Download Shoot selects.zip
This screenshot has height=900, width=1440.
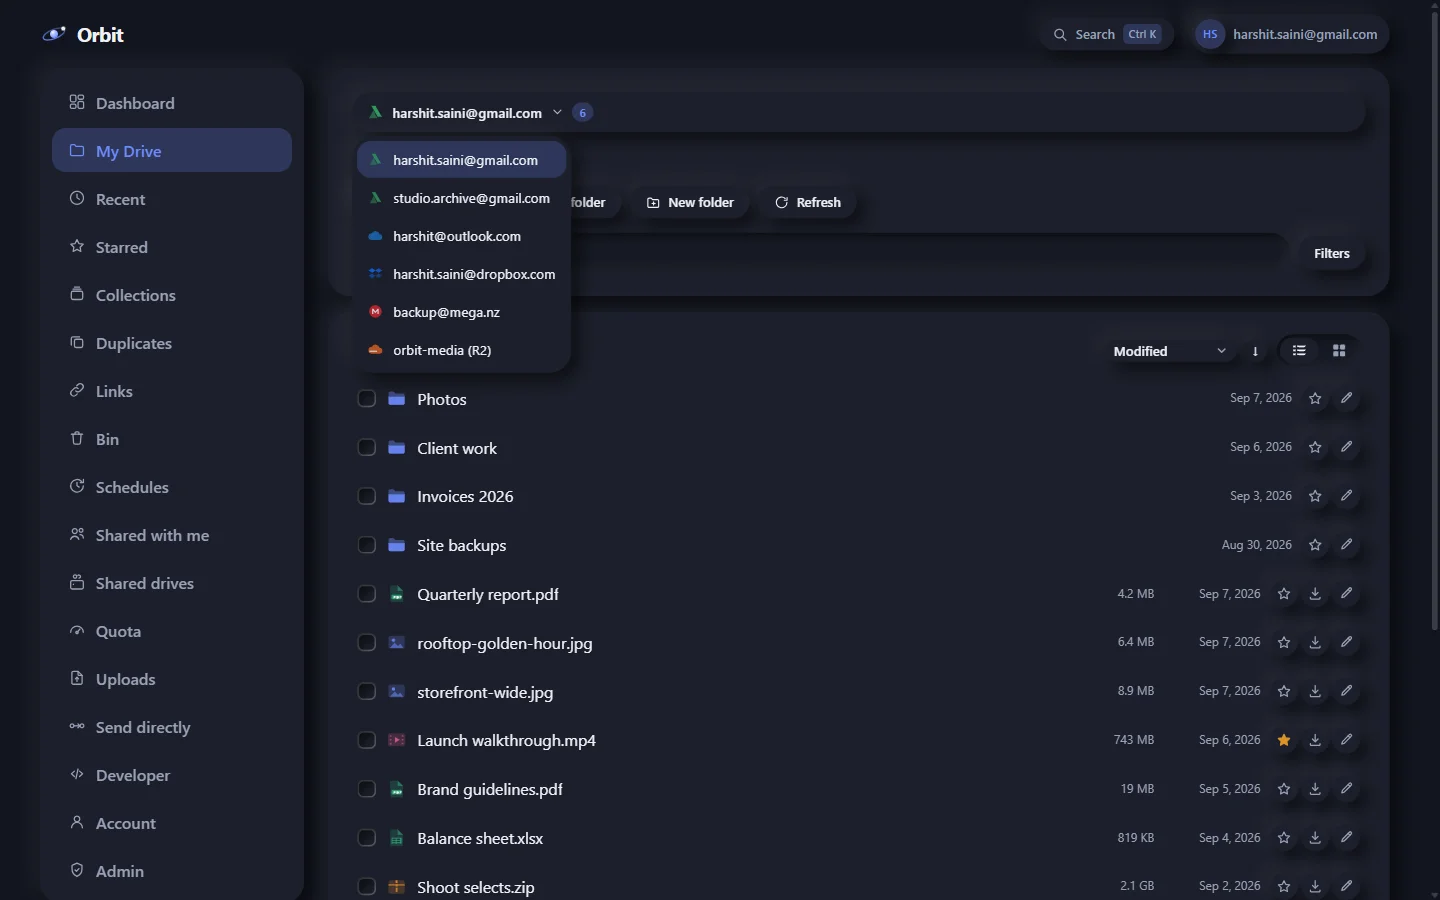pyautogui.click(x=1315, y=887)
